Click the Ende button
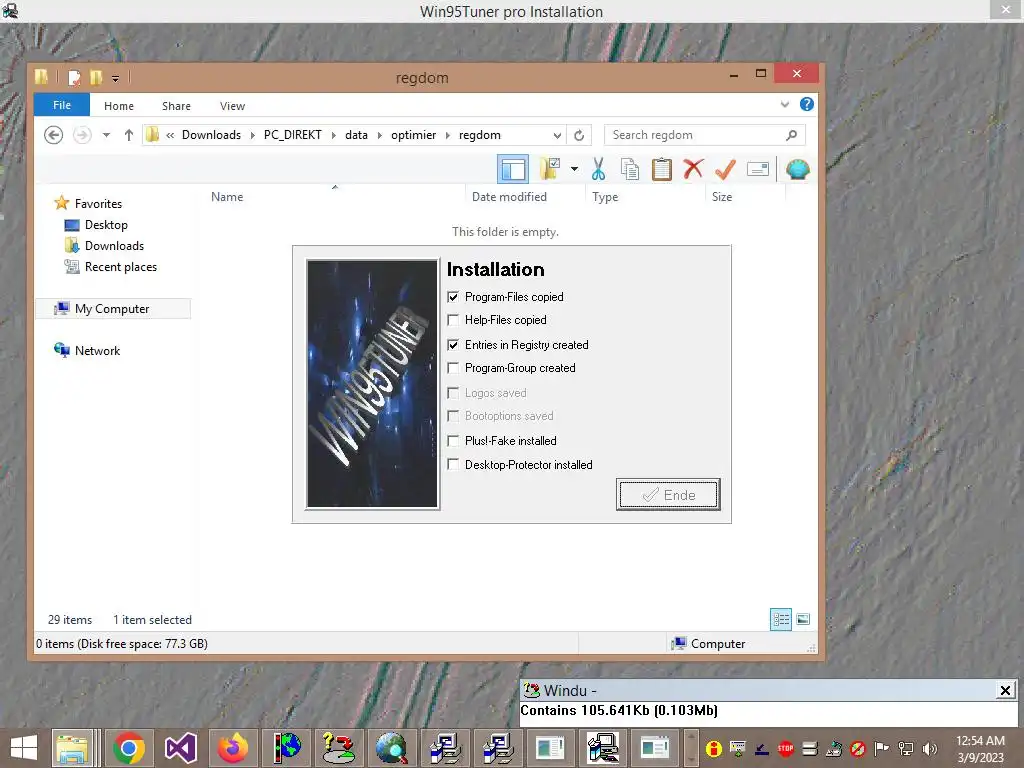Viewport: 1024px width, 768px height. [x=668, y=494]
